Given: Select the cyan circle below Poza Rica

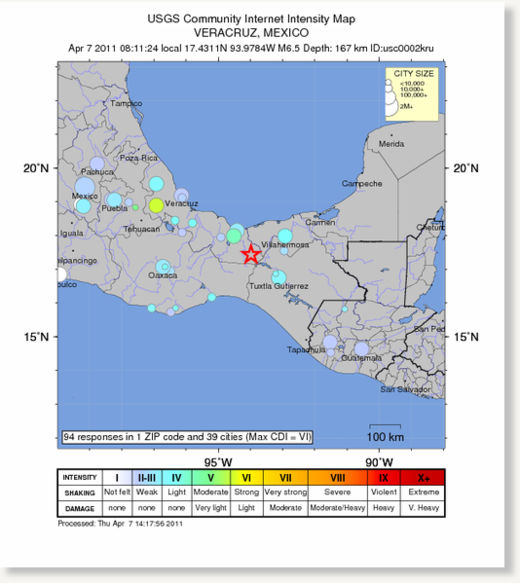Looking at the screenshot, I should pos(156,184).
